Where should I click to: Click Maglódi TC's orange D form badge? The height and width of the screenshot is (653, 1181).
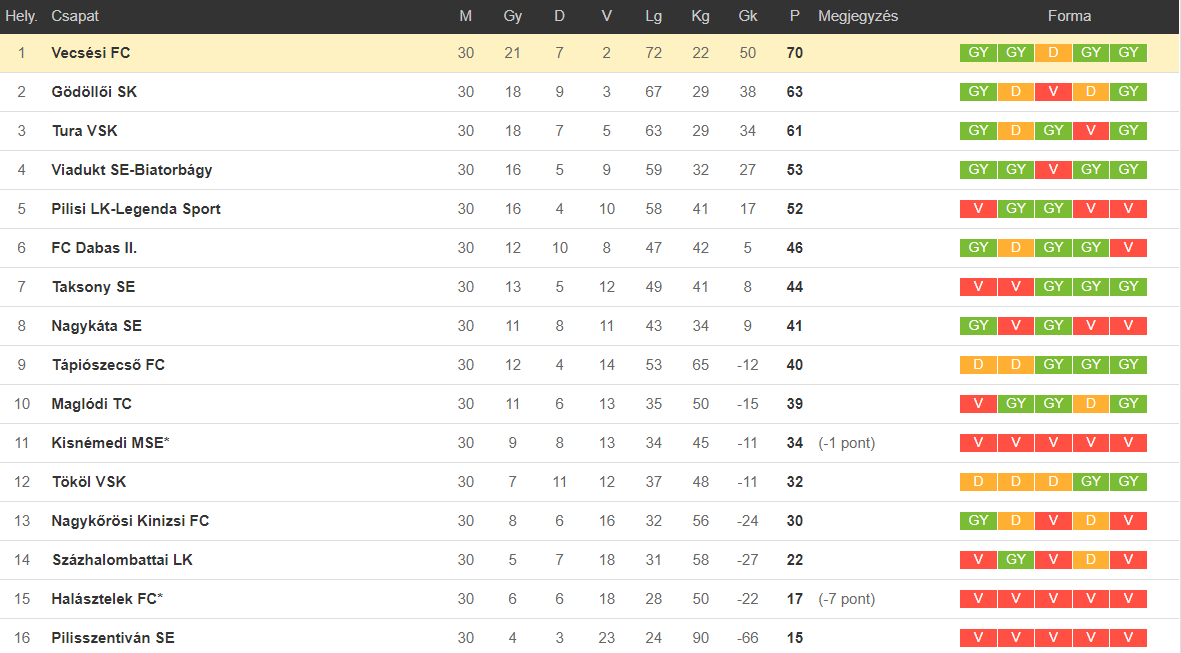(x=1091, y=404)
